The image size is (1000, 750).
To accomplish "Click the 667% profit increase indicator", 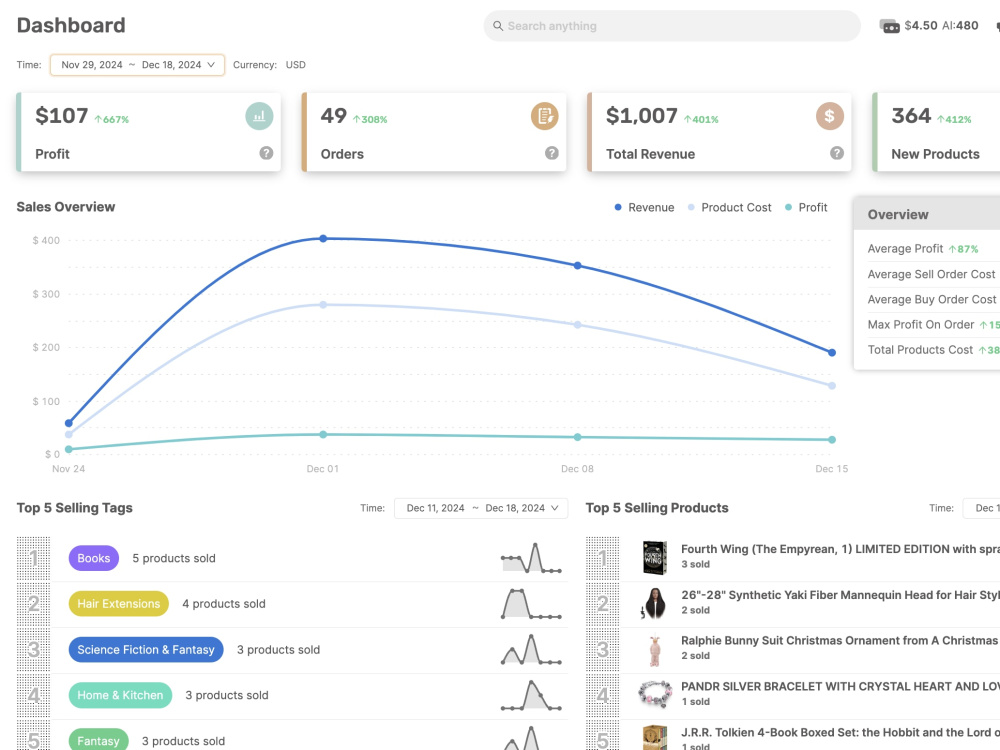I will (112, 119).
